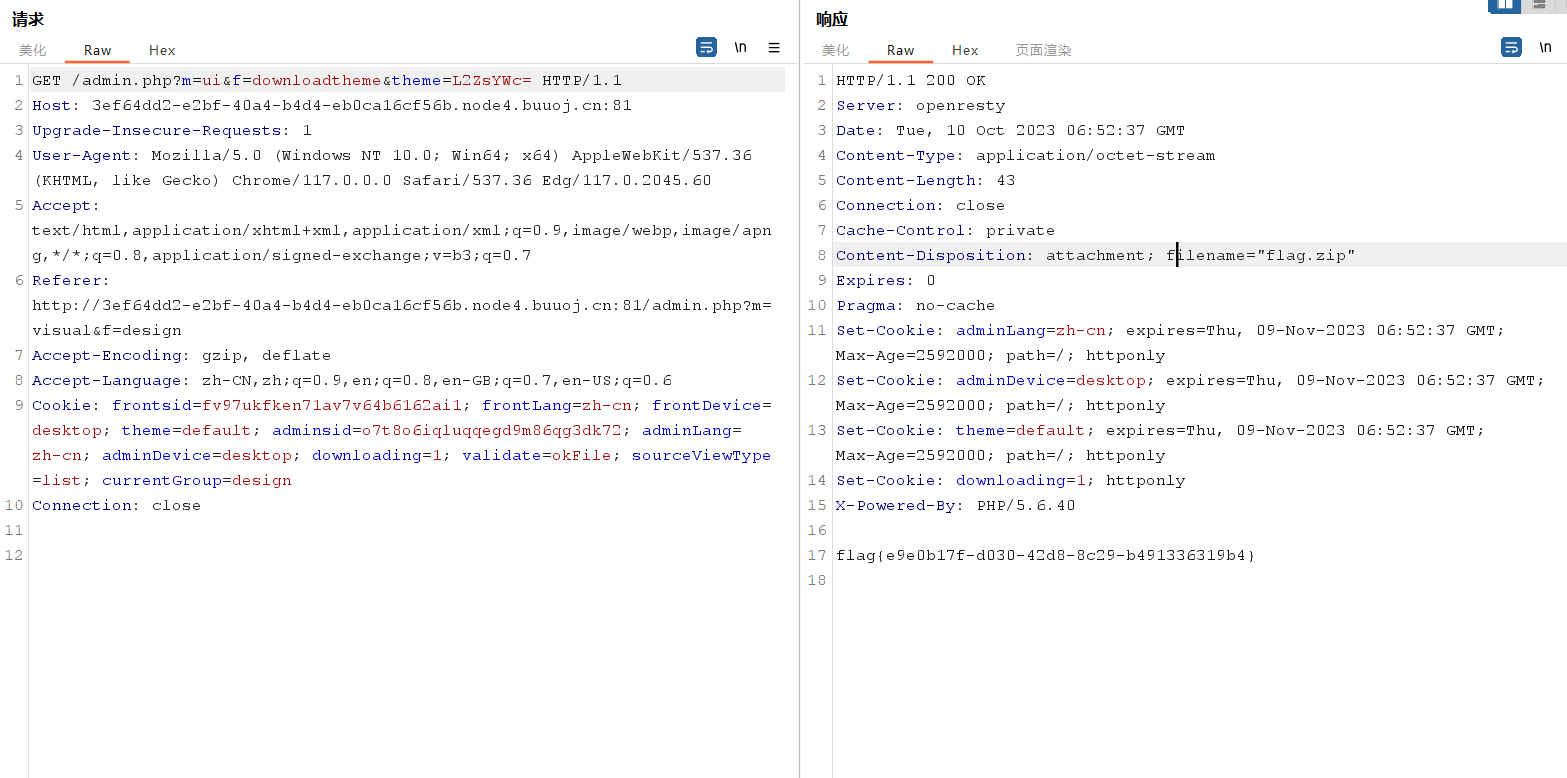Switch response view to Hex tab
The image size is (1567, 778).
pyautogui.click(x=965, y=50)
